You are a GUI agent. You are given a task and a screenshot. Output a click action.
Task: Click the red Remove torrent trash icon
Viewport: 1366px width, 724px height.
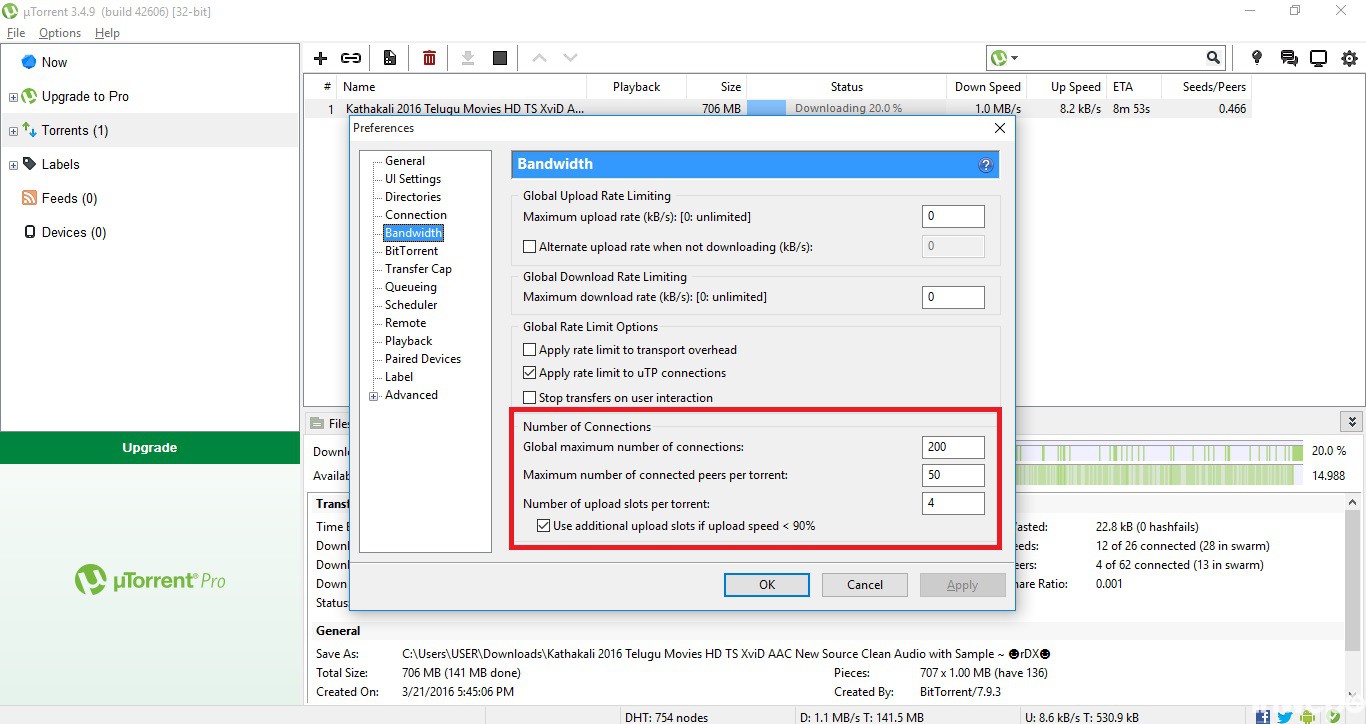click(x=429, y=58)
